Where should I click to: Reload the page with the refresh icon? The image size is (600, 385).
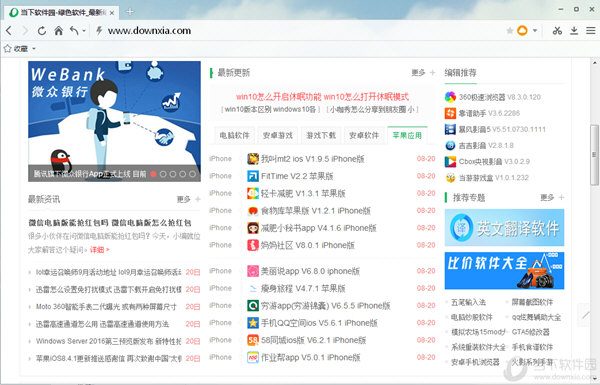click(42, 31)
